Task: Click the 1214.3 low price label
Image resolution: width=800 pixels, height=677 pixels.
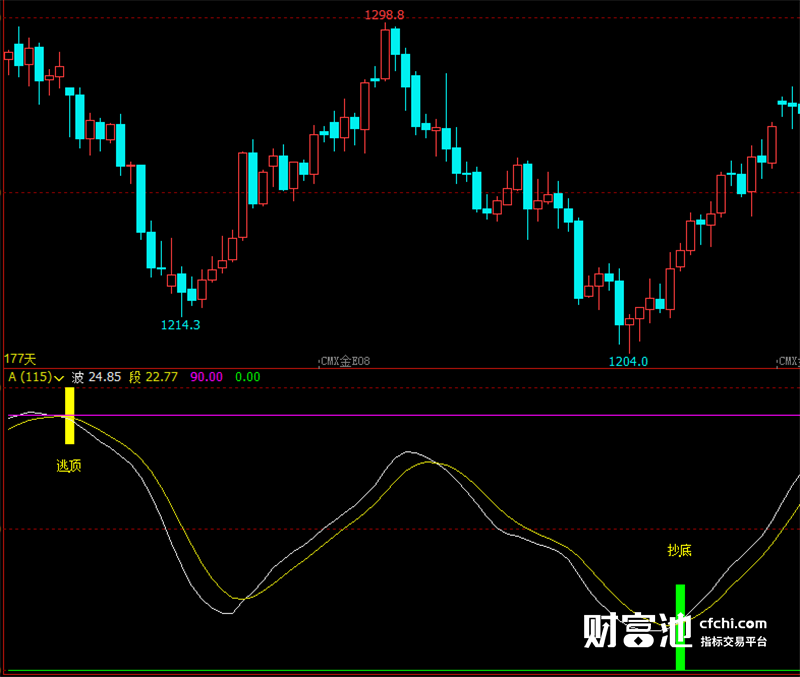Action: click(181, 325)
